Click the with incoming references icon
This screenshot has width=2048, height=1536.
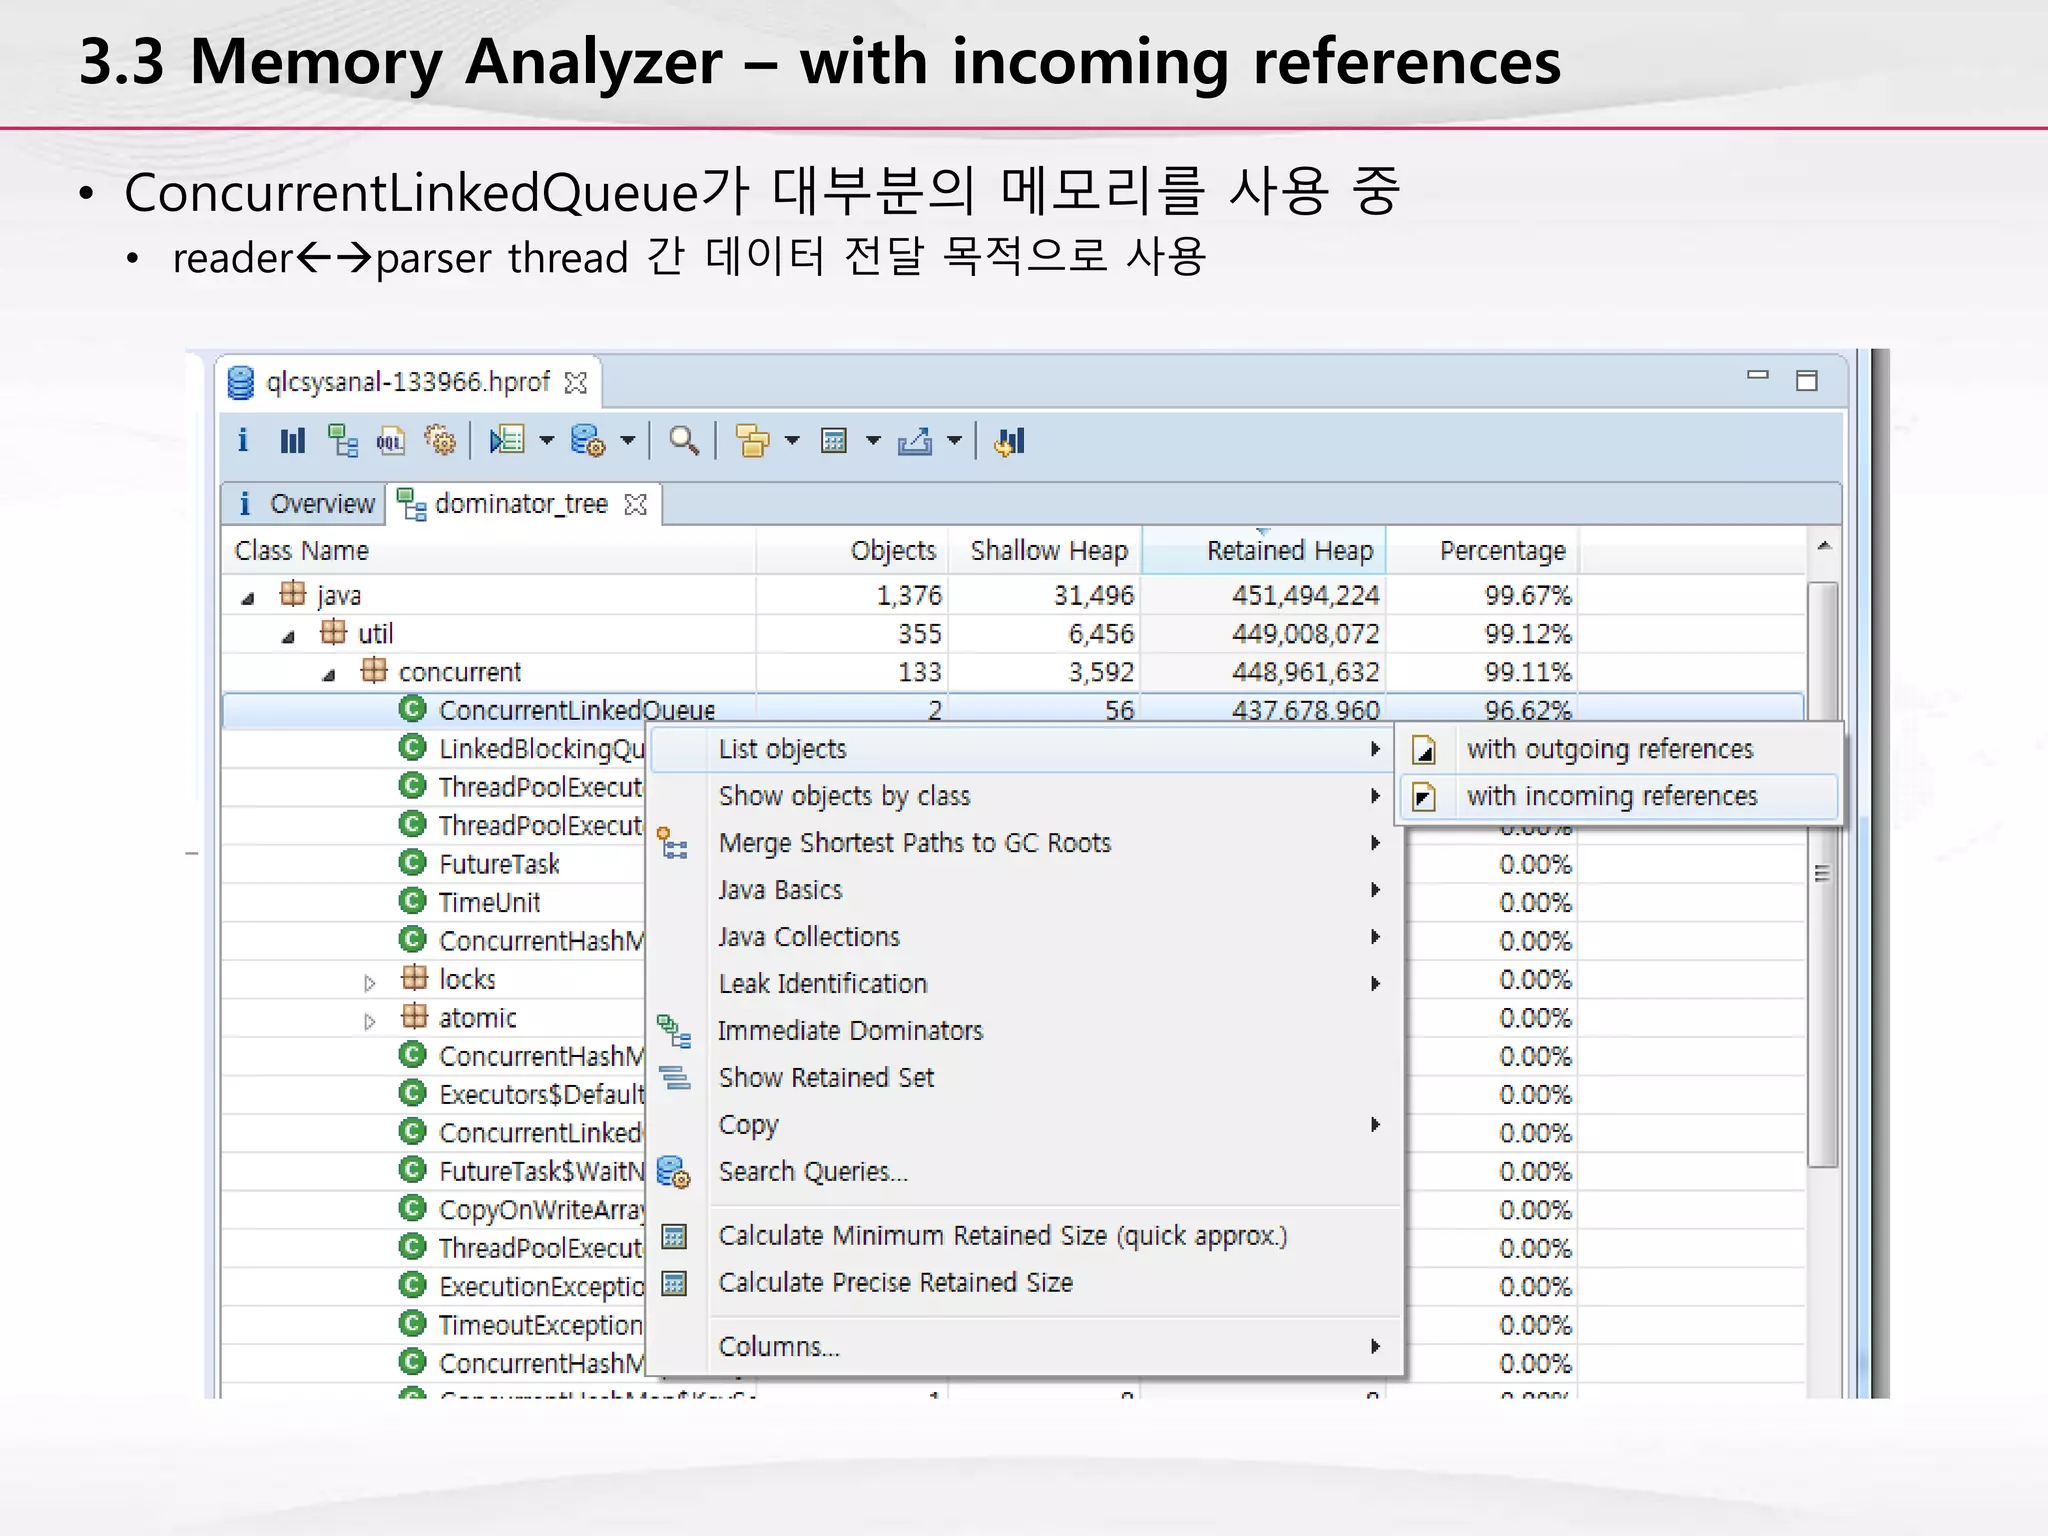[x=1424, y=796]
